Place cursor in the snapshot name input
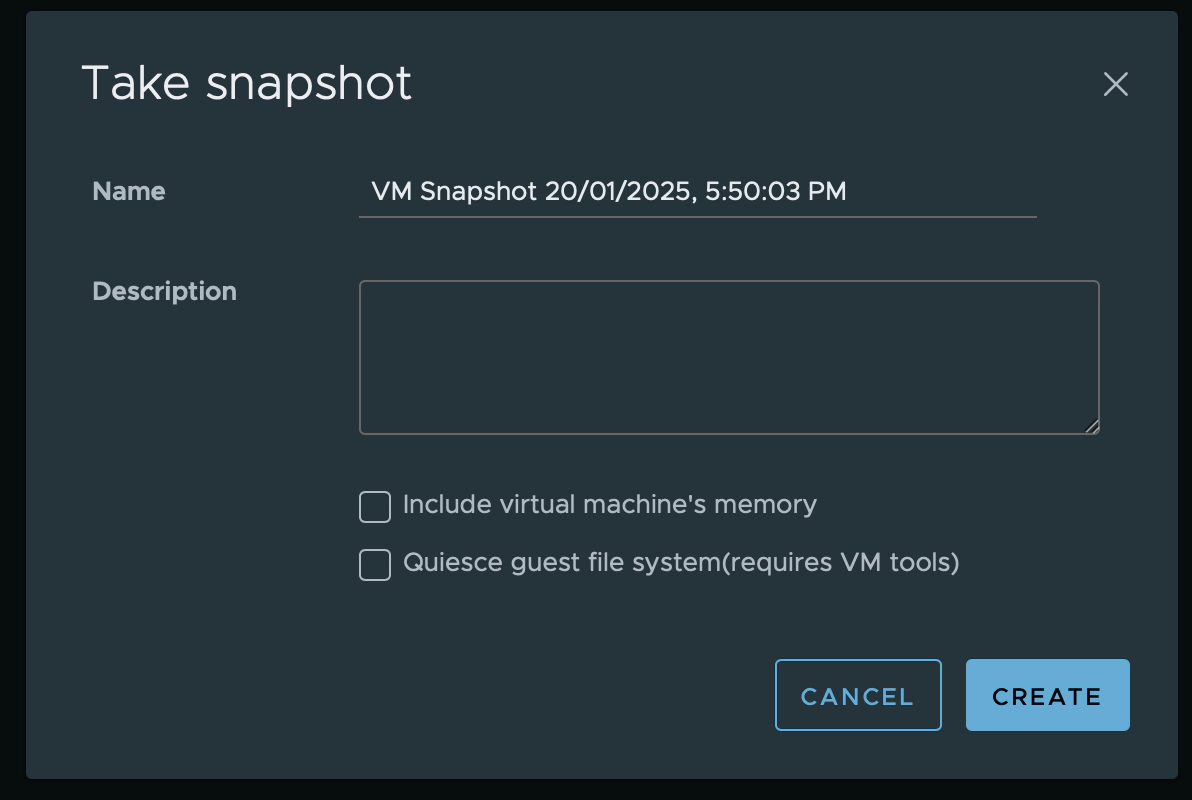The width and height of the screenshot is (1192, 800). tap(697, 192)
